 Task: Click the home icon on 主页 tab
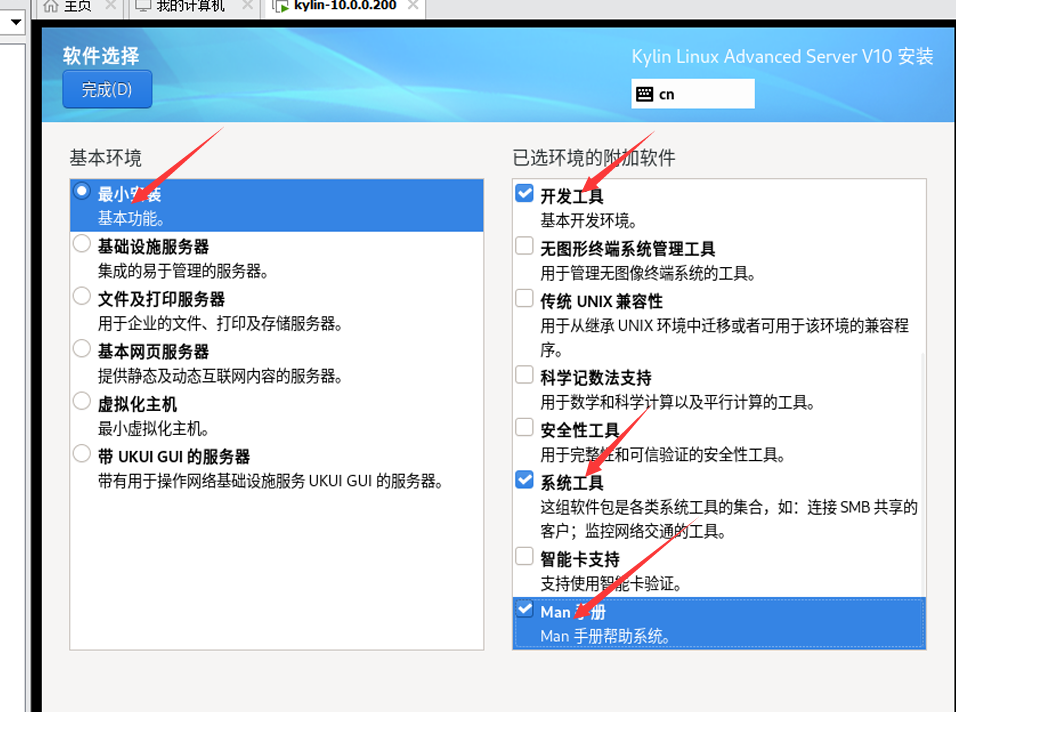coord(51,6)
